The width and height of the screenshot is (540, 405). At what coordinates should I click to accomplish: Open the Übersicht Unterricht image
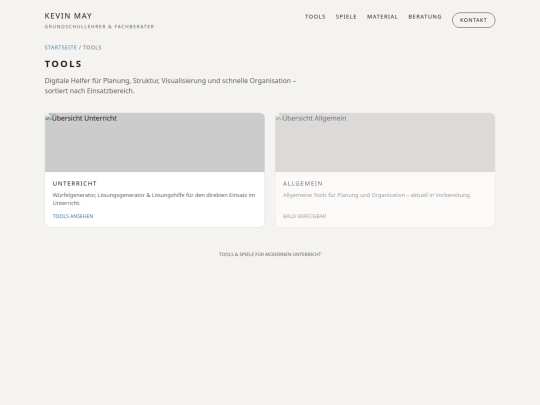[155, 142]
